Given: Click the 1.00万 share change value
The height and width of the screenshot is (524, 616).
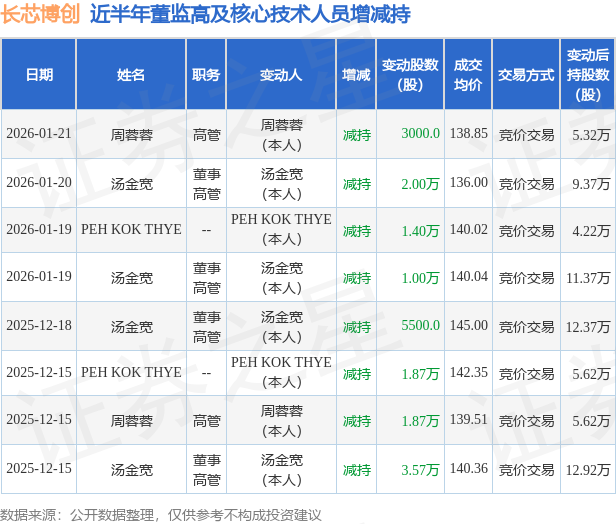Looking at the screenshot, I should [x=420, y=278].
